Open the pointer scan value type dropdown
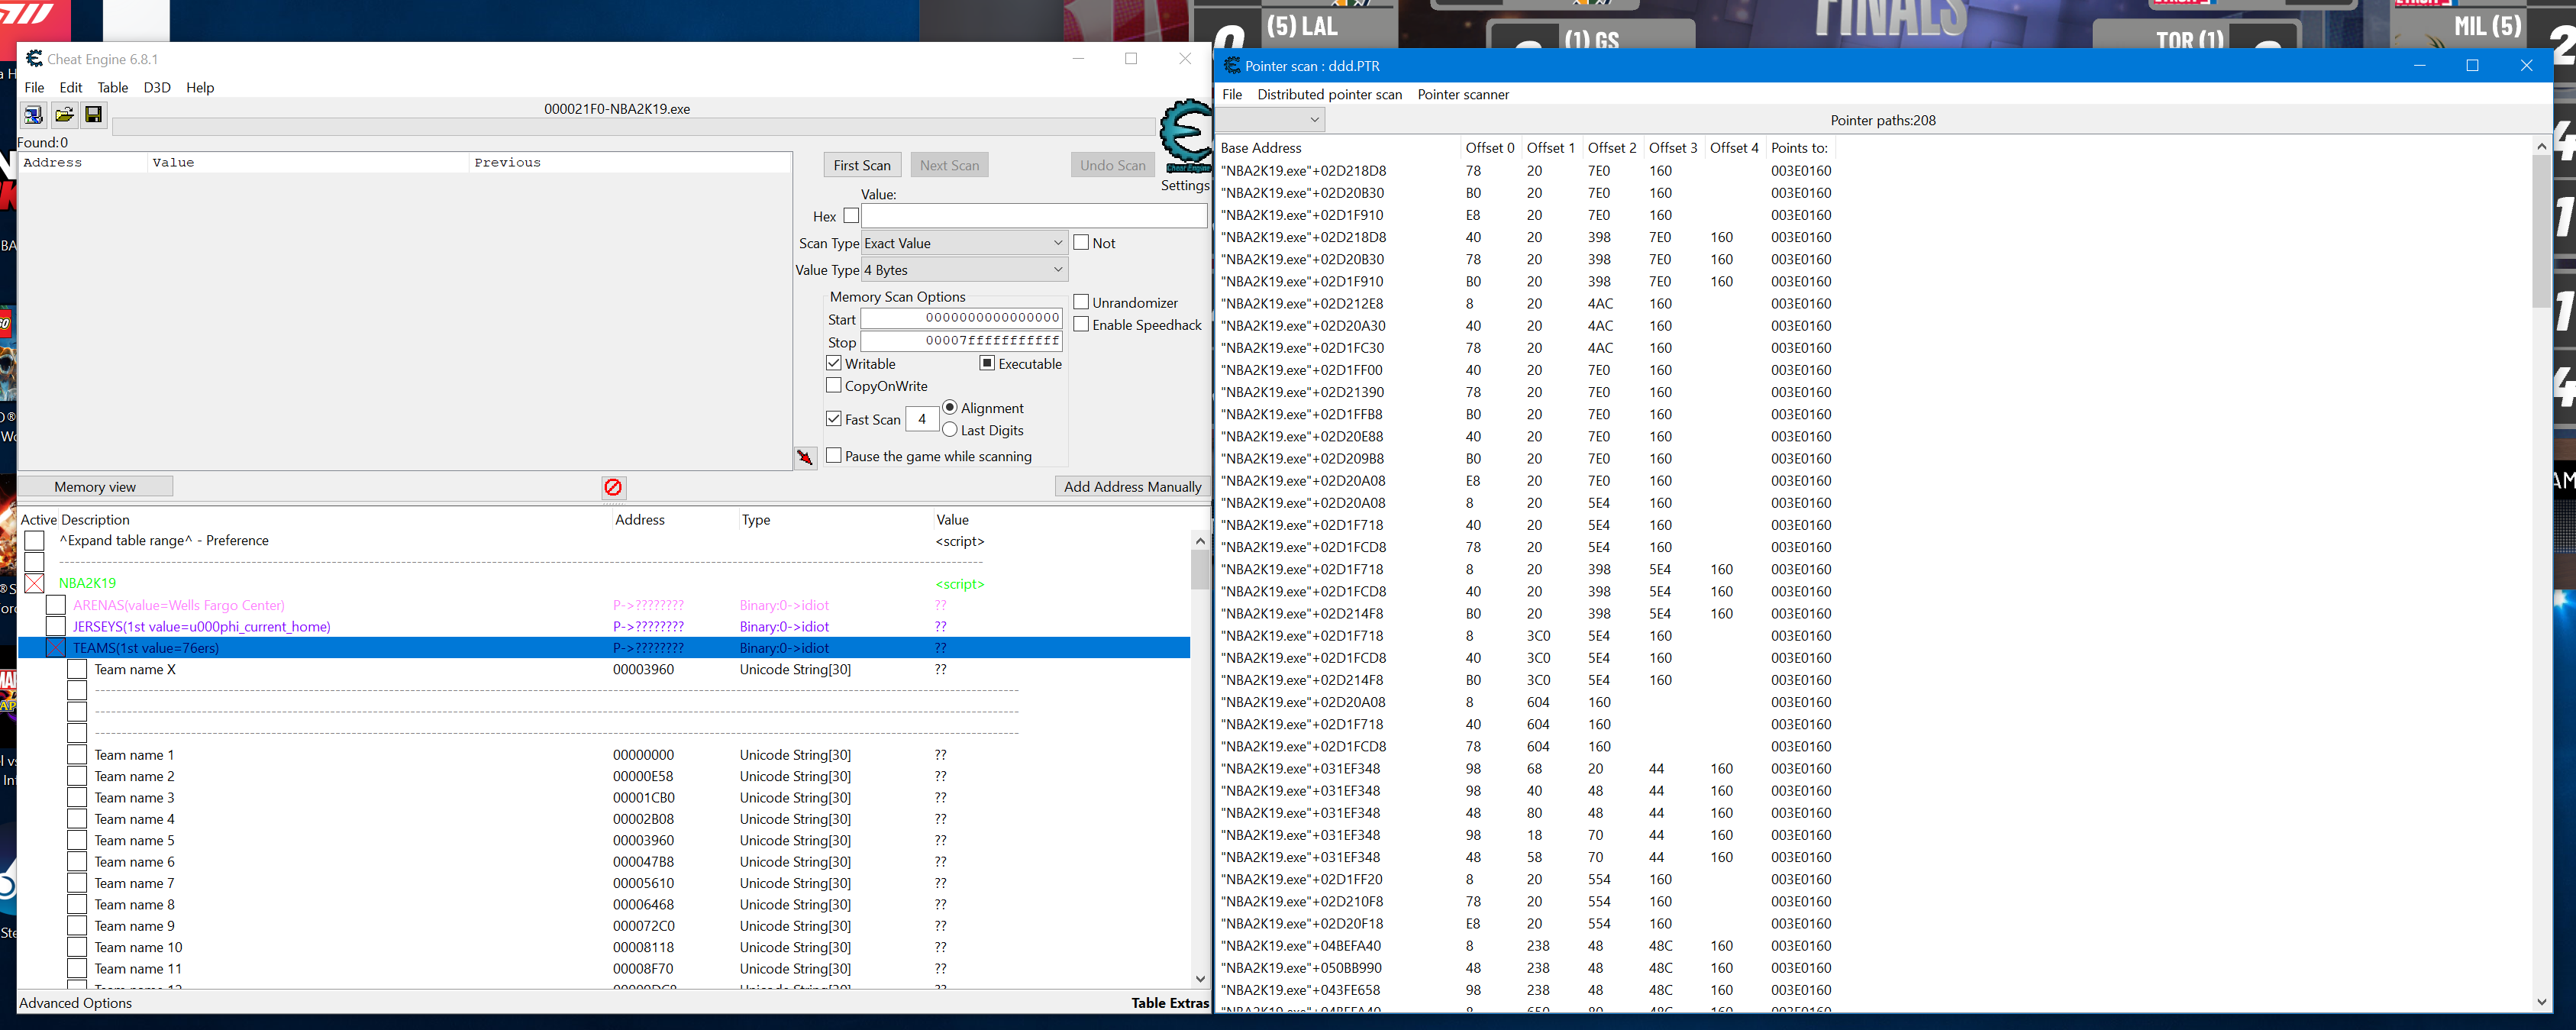The height and width of the screenshot is (1030, 2576). click(1271, 120)
